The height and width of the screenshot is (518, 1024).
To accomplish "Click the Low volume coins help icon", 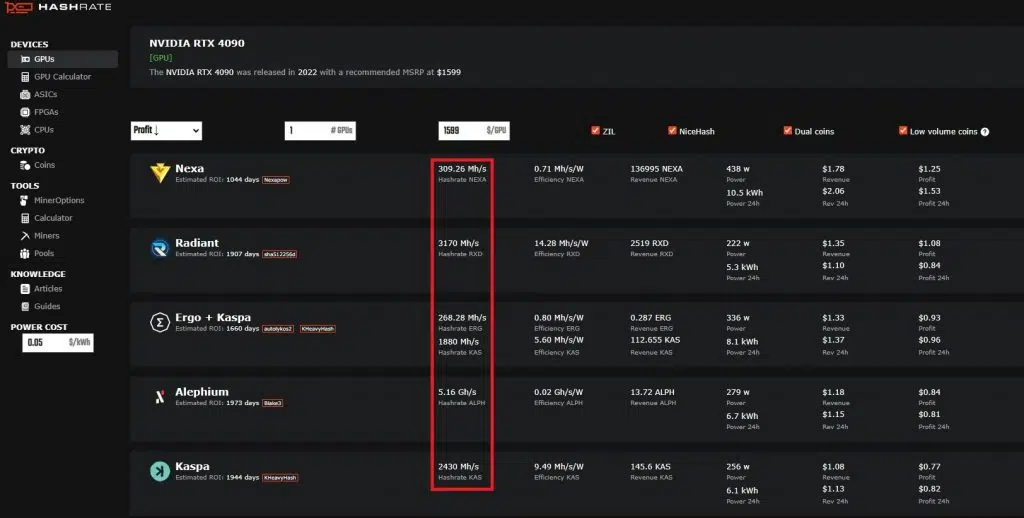I will [x=985, y=132].
